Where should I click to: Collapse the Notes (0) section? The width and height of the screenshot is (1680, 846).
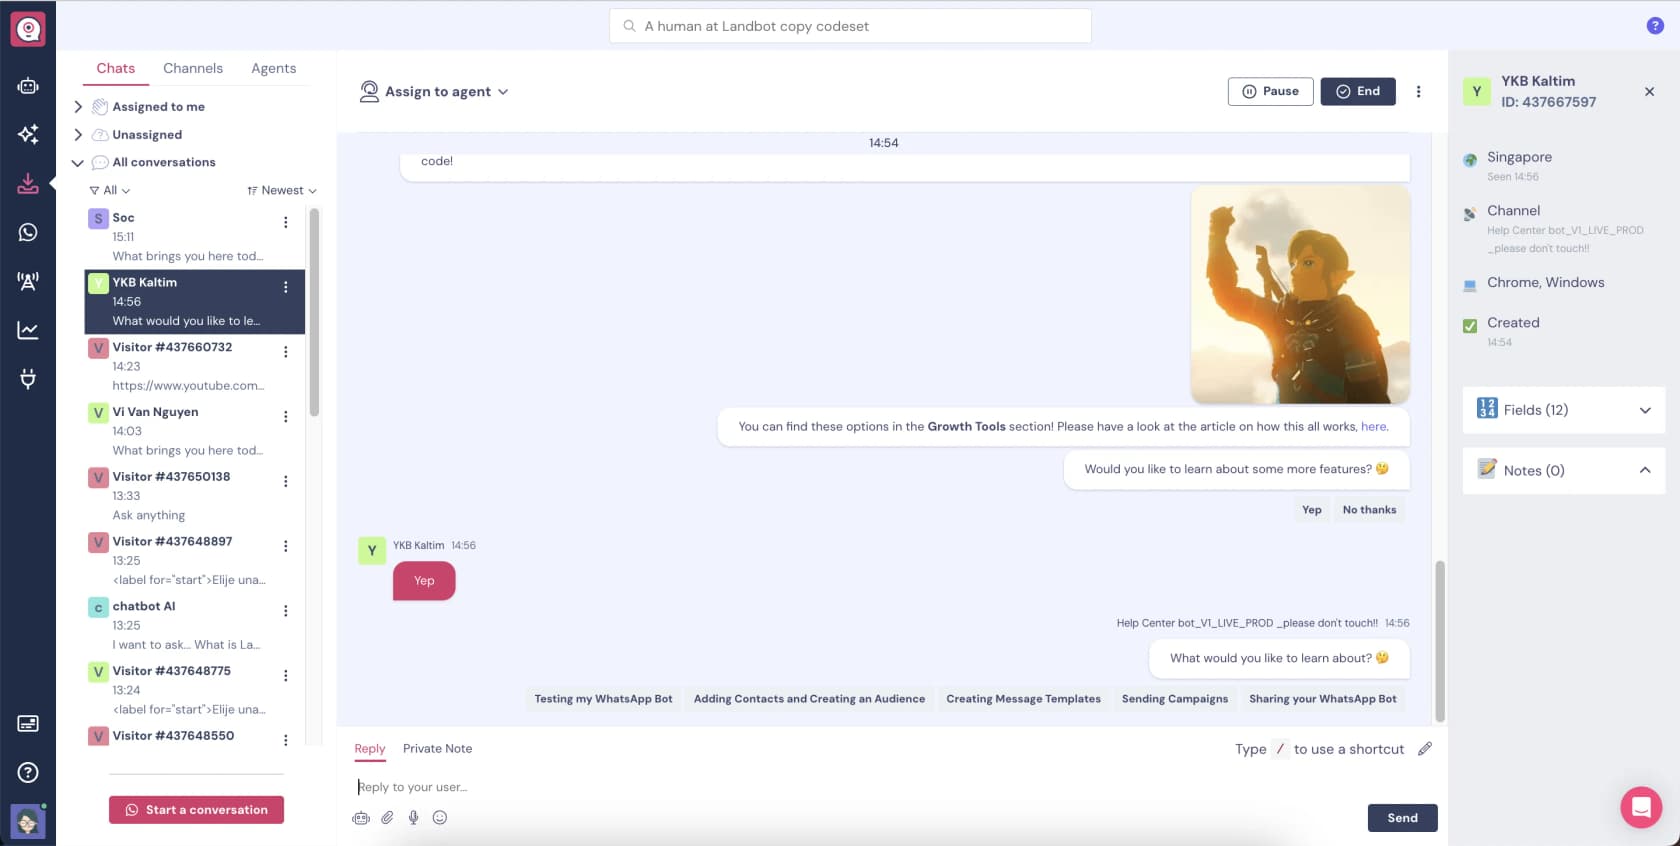click(x=1564, y=470)
